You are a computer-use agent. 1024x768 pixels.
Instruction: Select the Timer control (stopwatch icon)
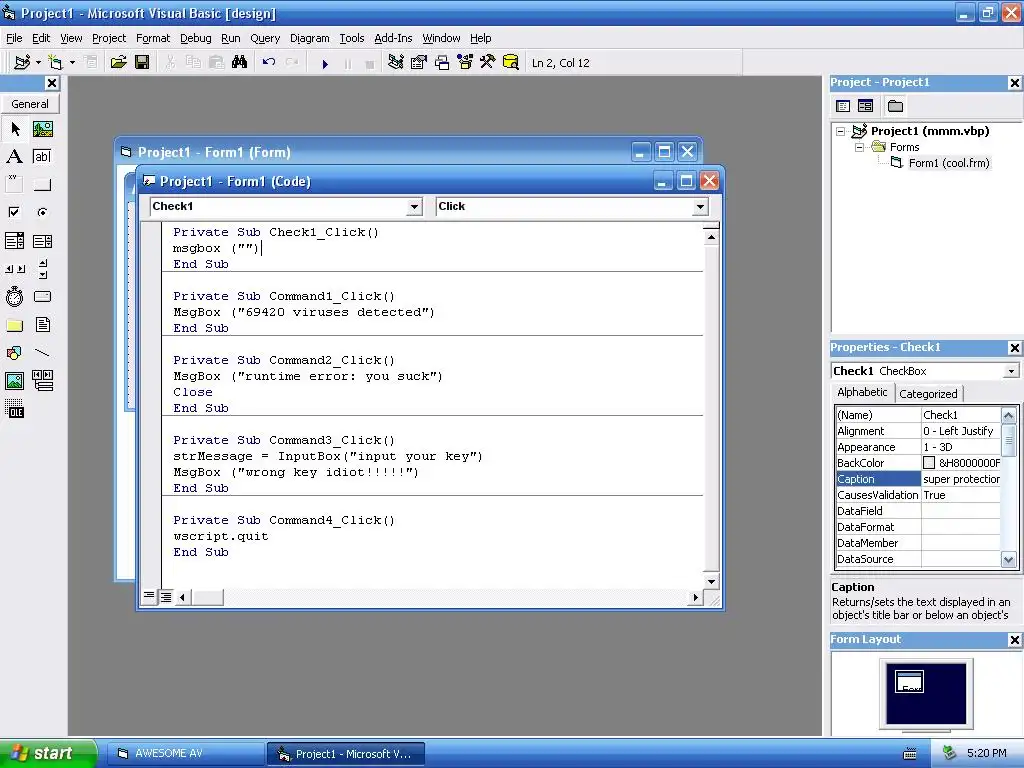click(x=14, y=296)
